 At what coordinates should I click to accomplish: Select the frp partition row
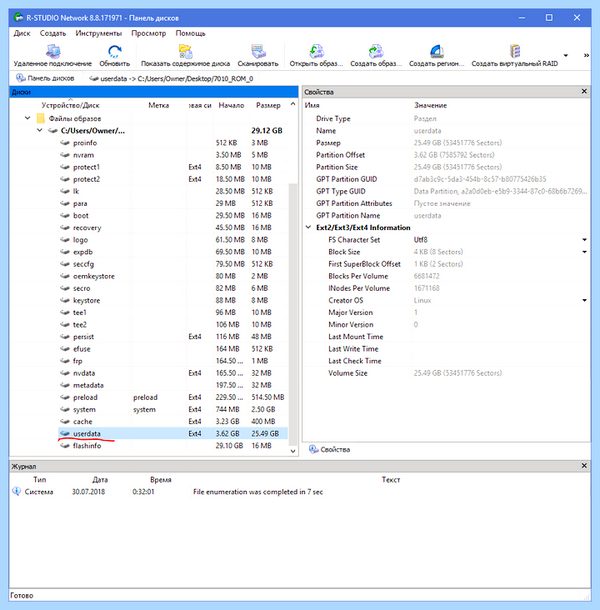click(173, 361)
